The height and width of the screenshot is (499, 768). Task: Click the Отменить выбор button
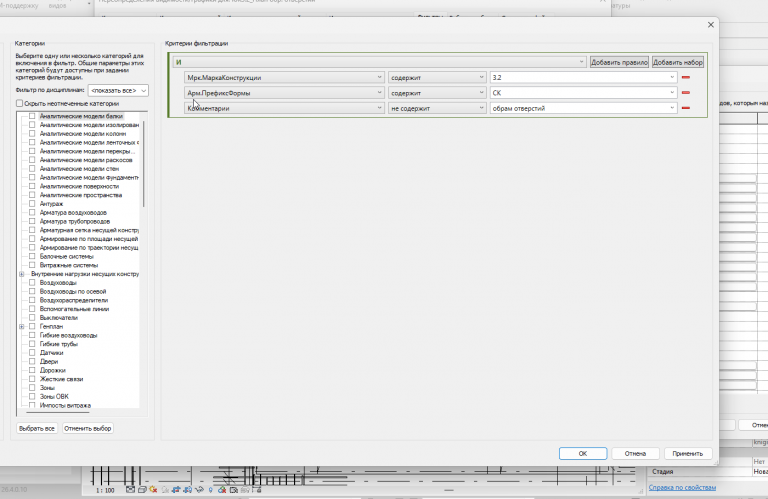[x=88, y=428]
